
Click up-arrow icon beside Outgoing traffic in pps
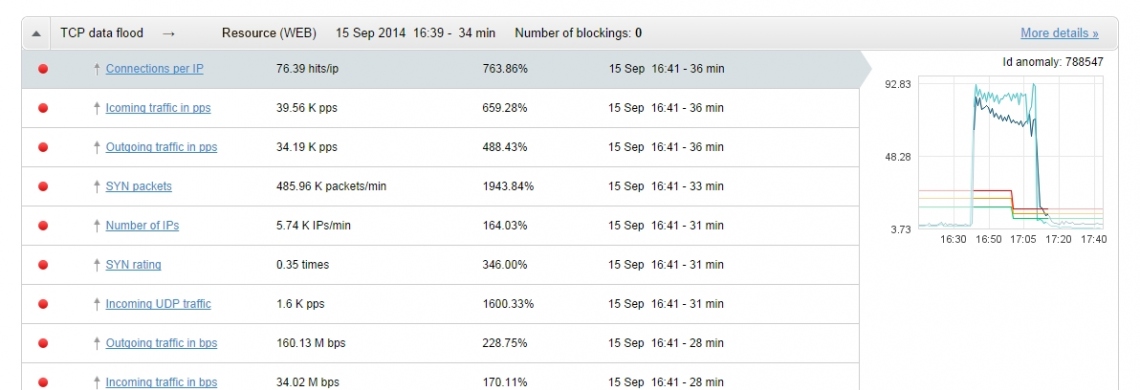(x=97, y=147)
